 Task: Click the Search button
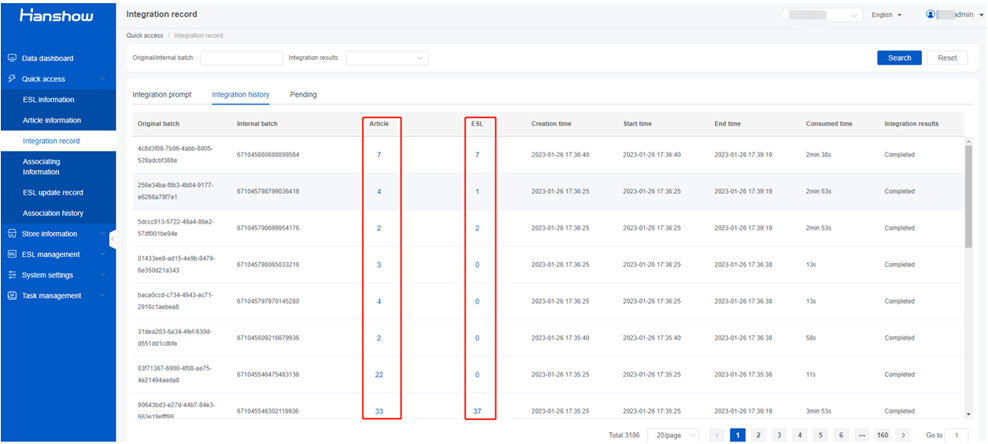coord(899,58)
